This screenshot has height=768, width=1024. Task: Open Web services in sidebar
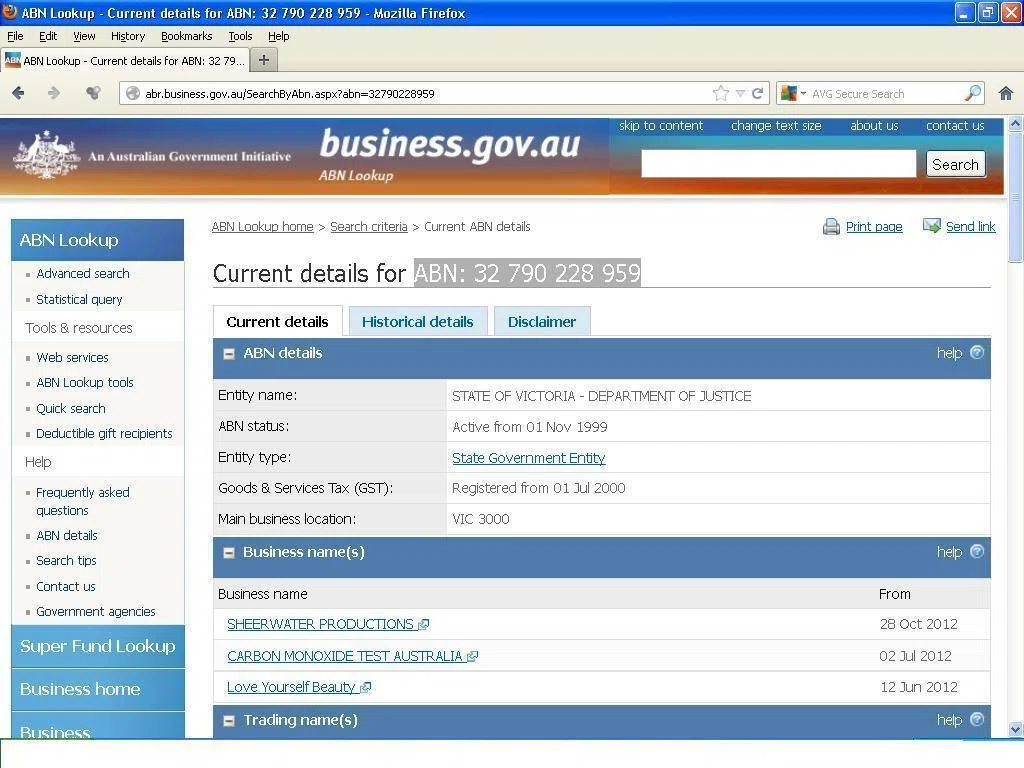tap(72, 357)
